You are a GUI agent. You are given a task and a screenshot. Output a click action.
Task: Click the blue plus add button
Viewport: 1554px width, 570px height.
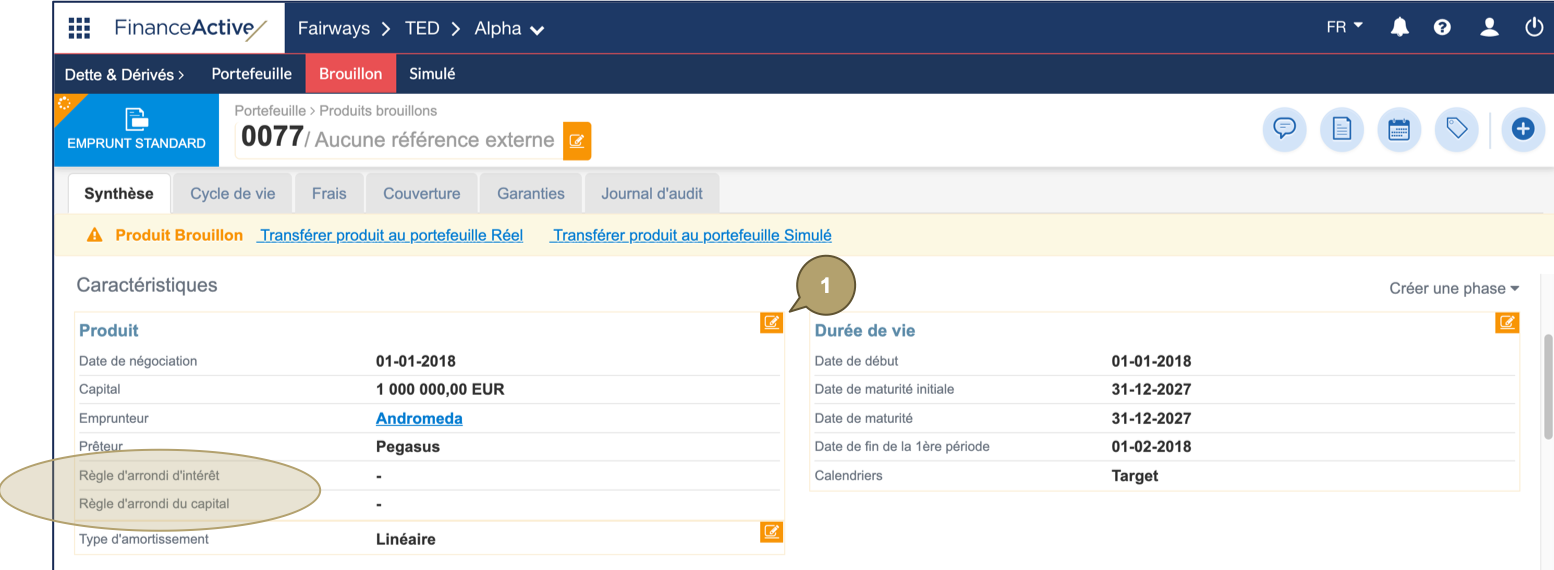point(1523,129)
